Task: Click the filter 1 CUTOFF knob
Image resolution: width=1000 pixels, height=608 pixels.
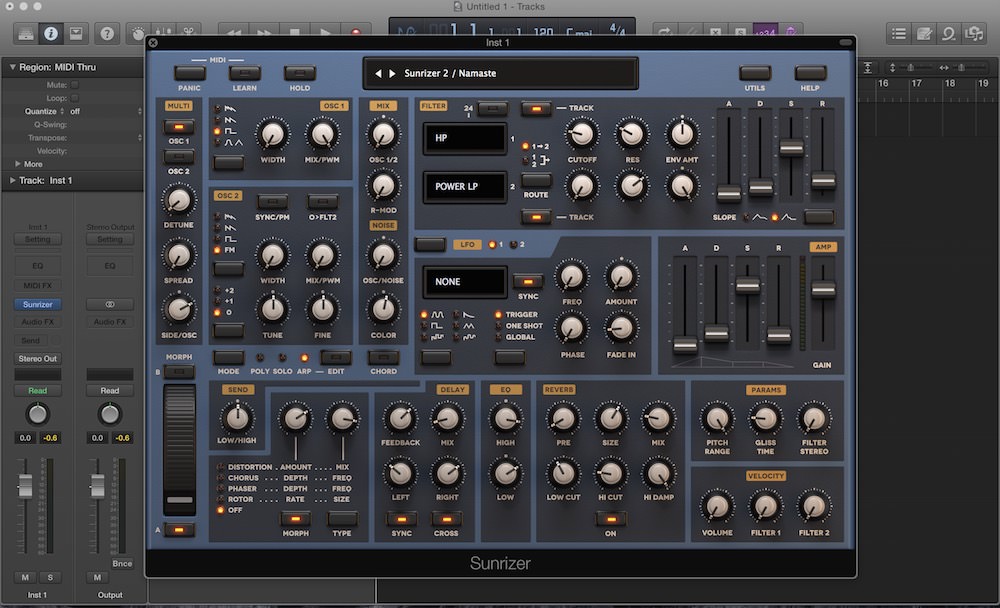Action: click(582, 135)
